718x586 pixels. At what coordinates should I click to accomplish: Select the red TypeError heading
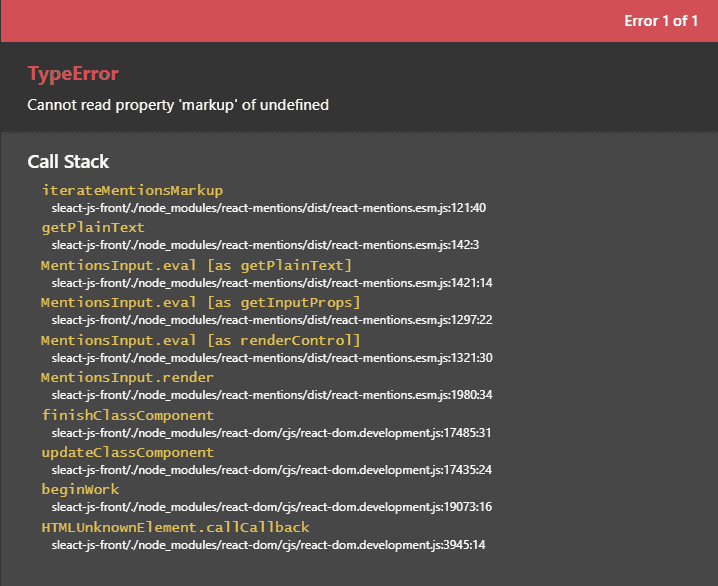click(x=73, y=74)
